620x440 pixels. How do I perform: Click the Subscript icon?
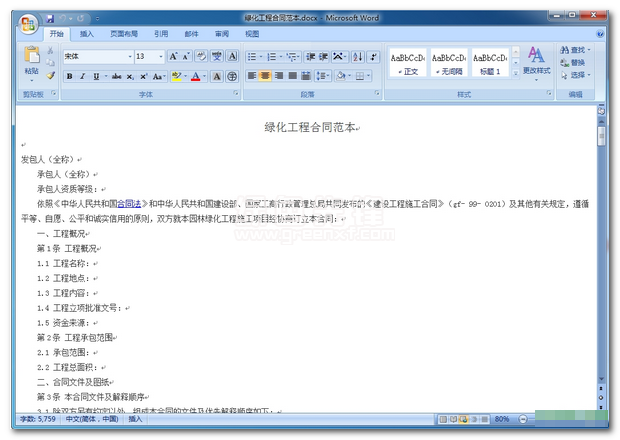(130, 77)
